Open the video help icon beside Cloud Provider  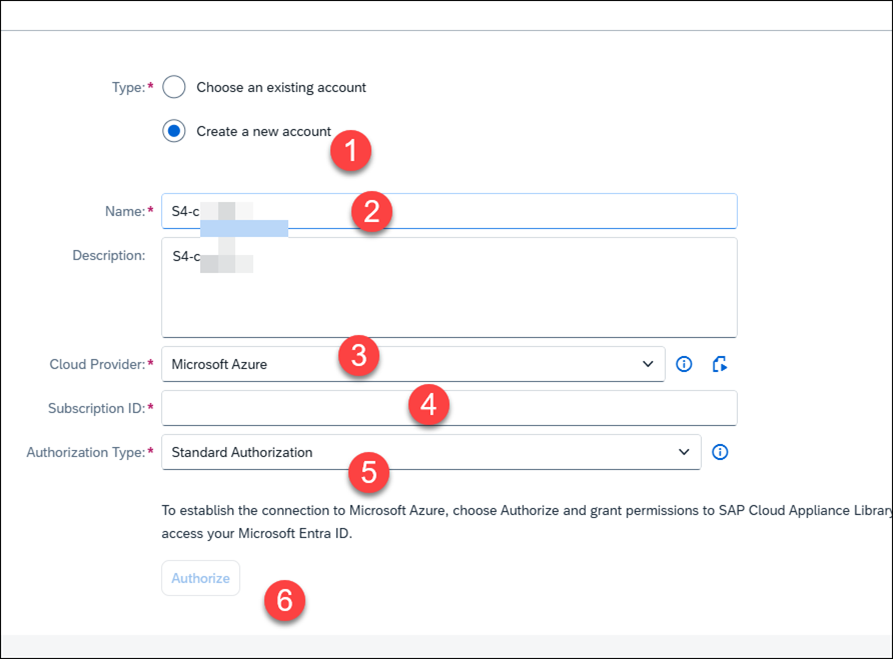[x=719, y=364]
